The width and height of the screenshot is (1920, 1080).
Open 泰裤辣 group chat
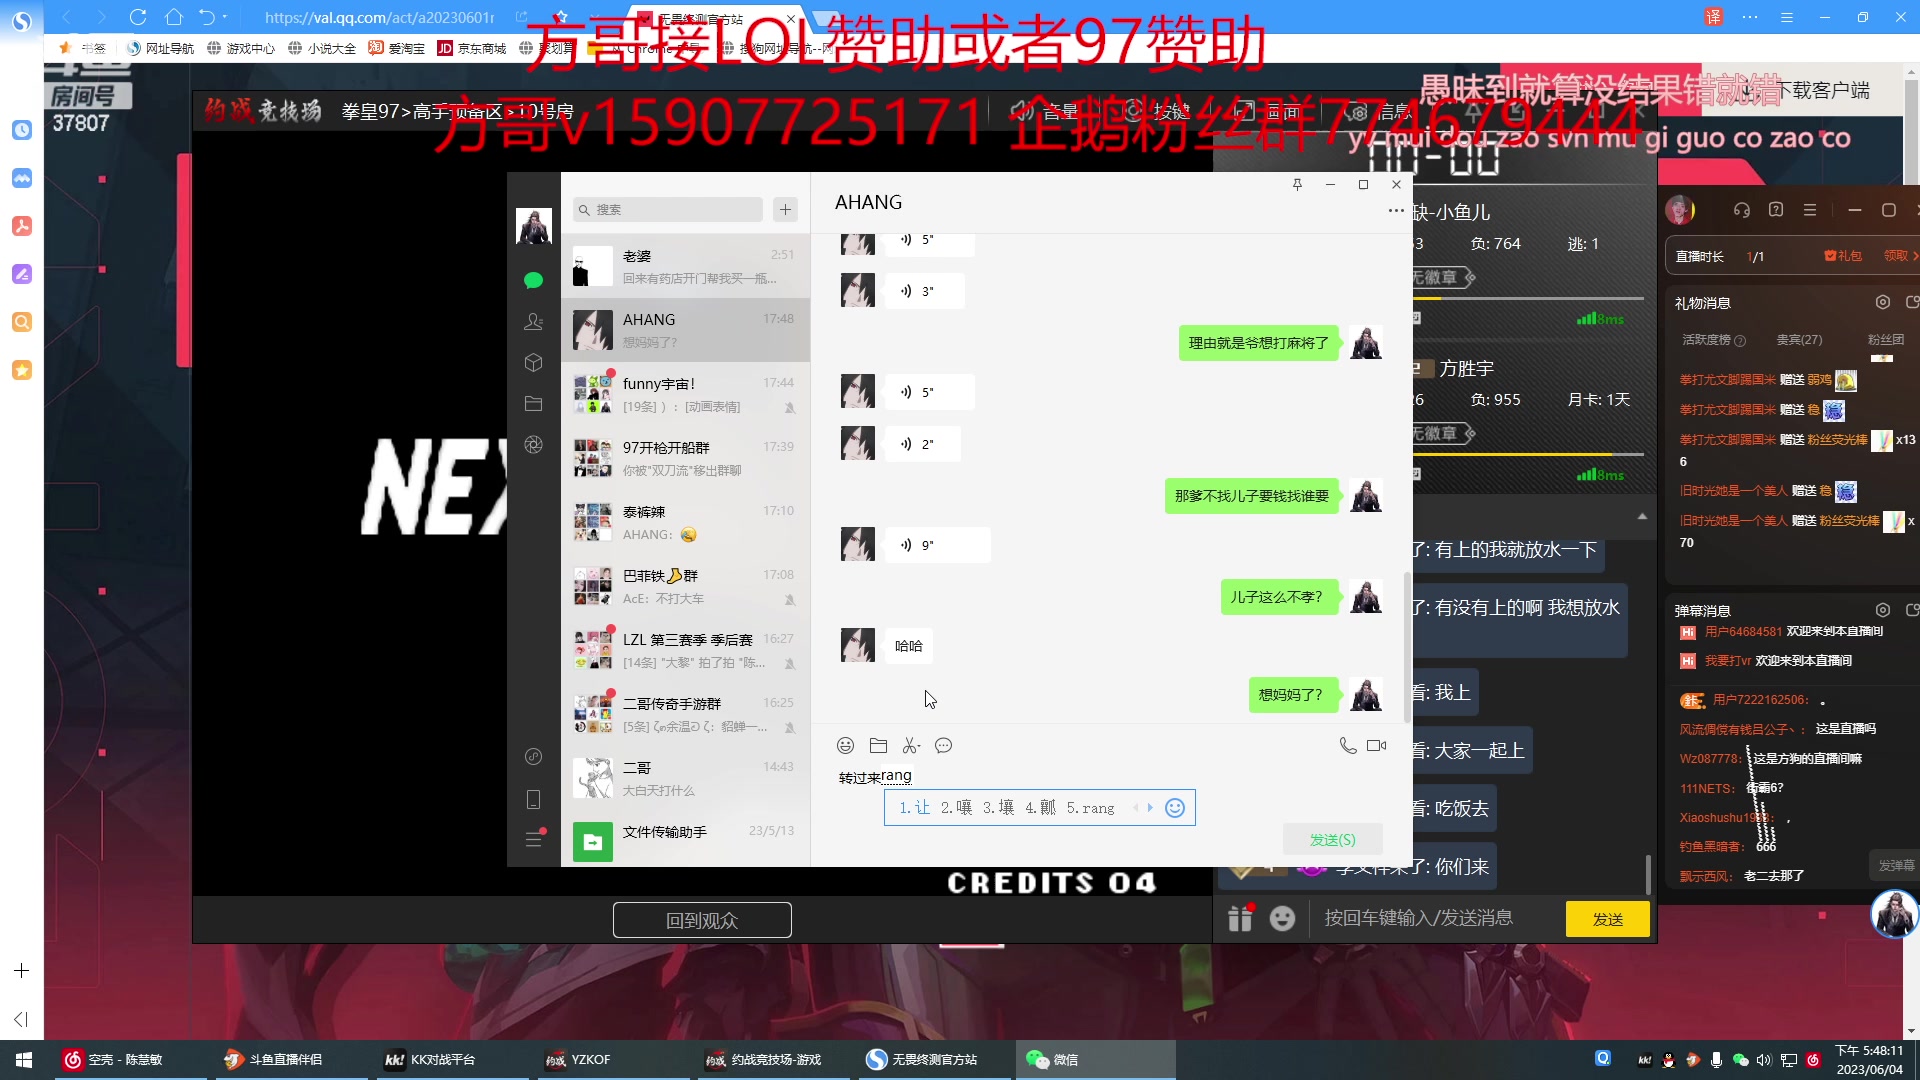pyautogui.click(x=685, y=522)
